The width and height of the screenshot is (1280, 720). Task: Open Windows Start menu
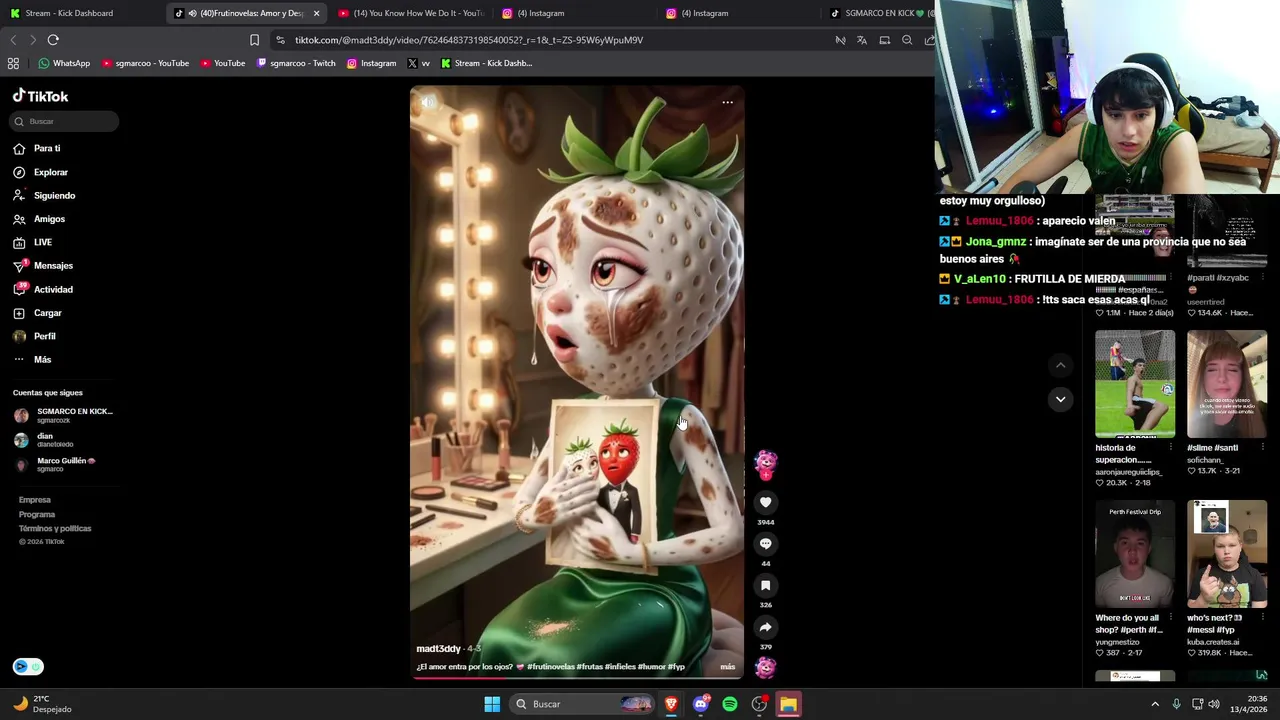pos(492,704)
